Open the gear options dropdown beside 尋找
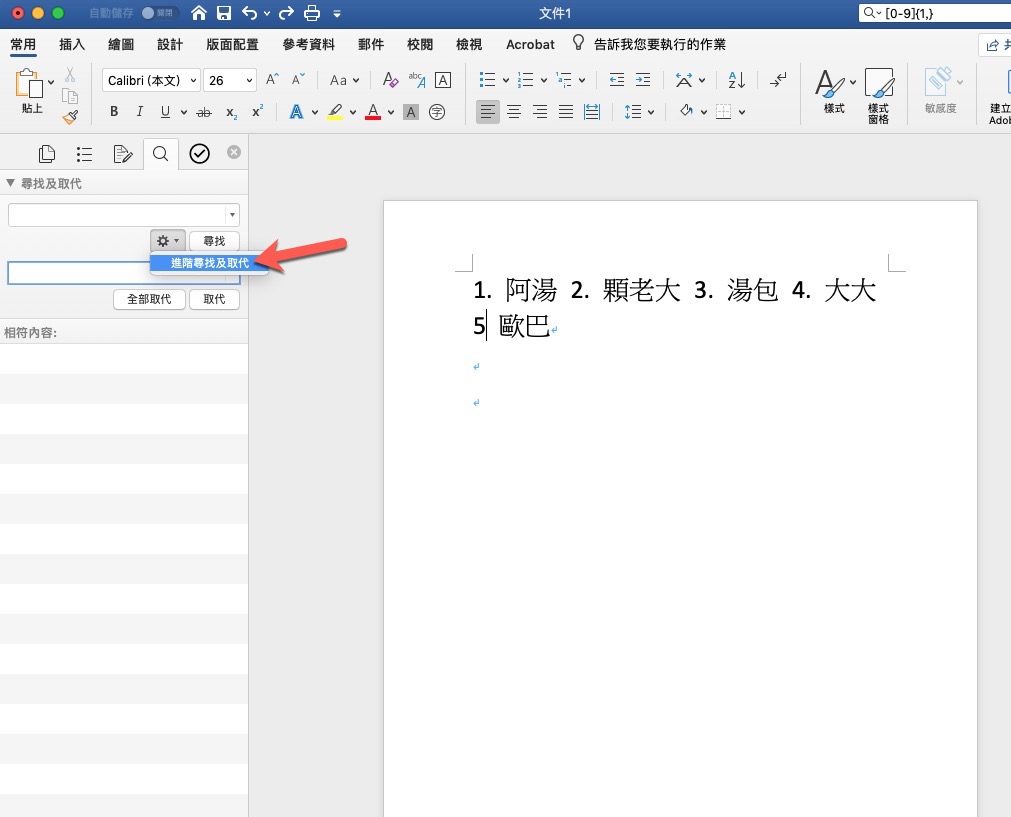Screen dimensions: 1011x817 click(x=167, y=241)
